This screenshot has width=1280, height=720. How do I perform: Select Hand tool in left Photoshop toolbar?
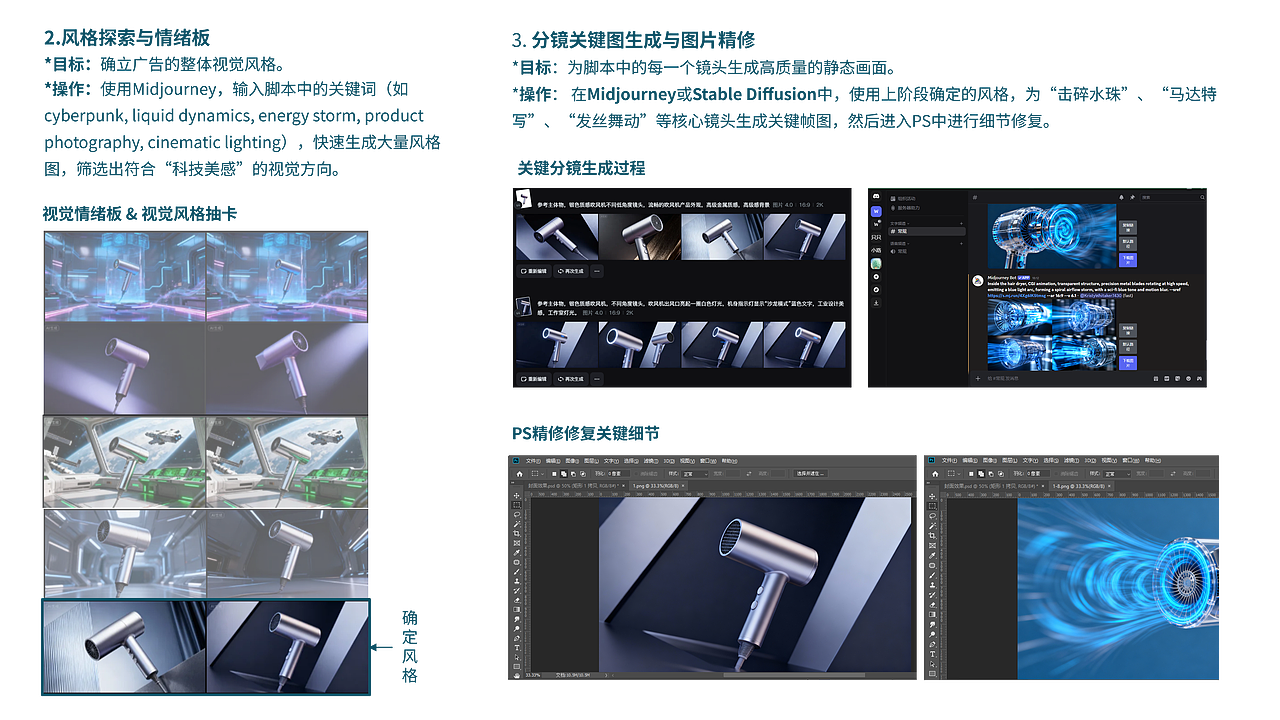tap(517, 675)
